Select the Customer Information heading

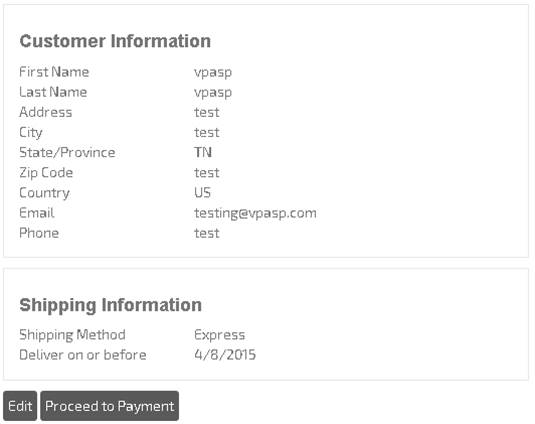click(115, 41)
